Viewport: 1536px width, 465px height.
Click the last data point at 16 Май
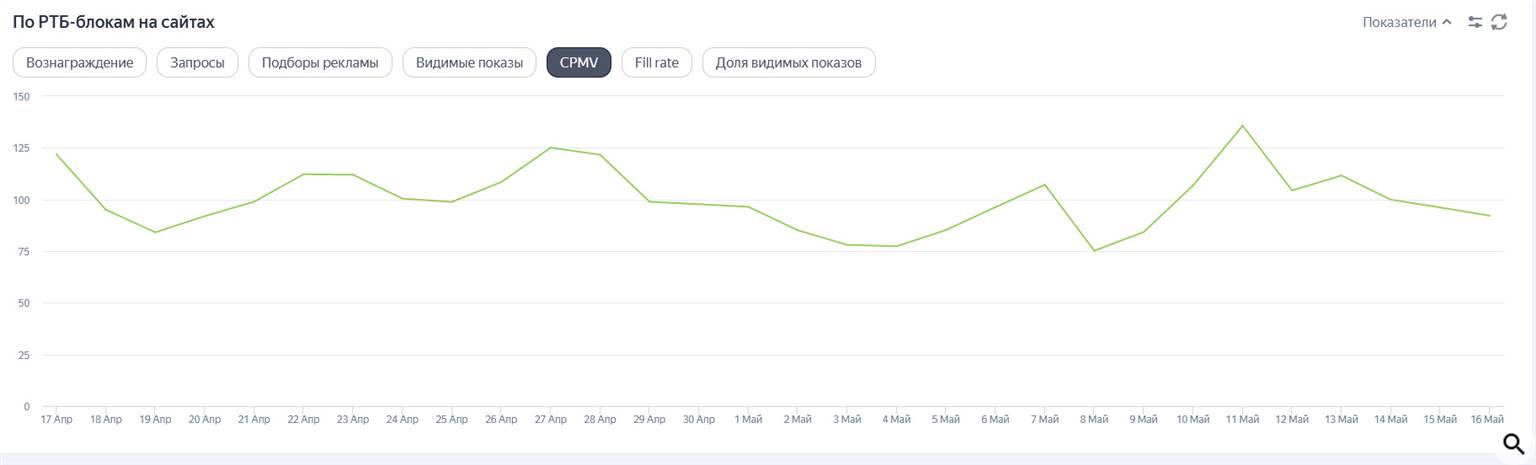[1490, 216]
